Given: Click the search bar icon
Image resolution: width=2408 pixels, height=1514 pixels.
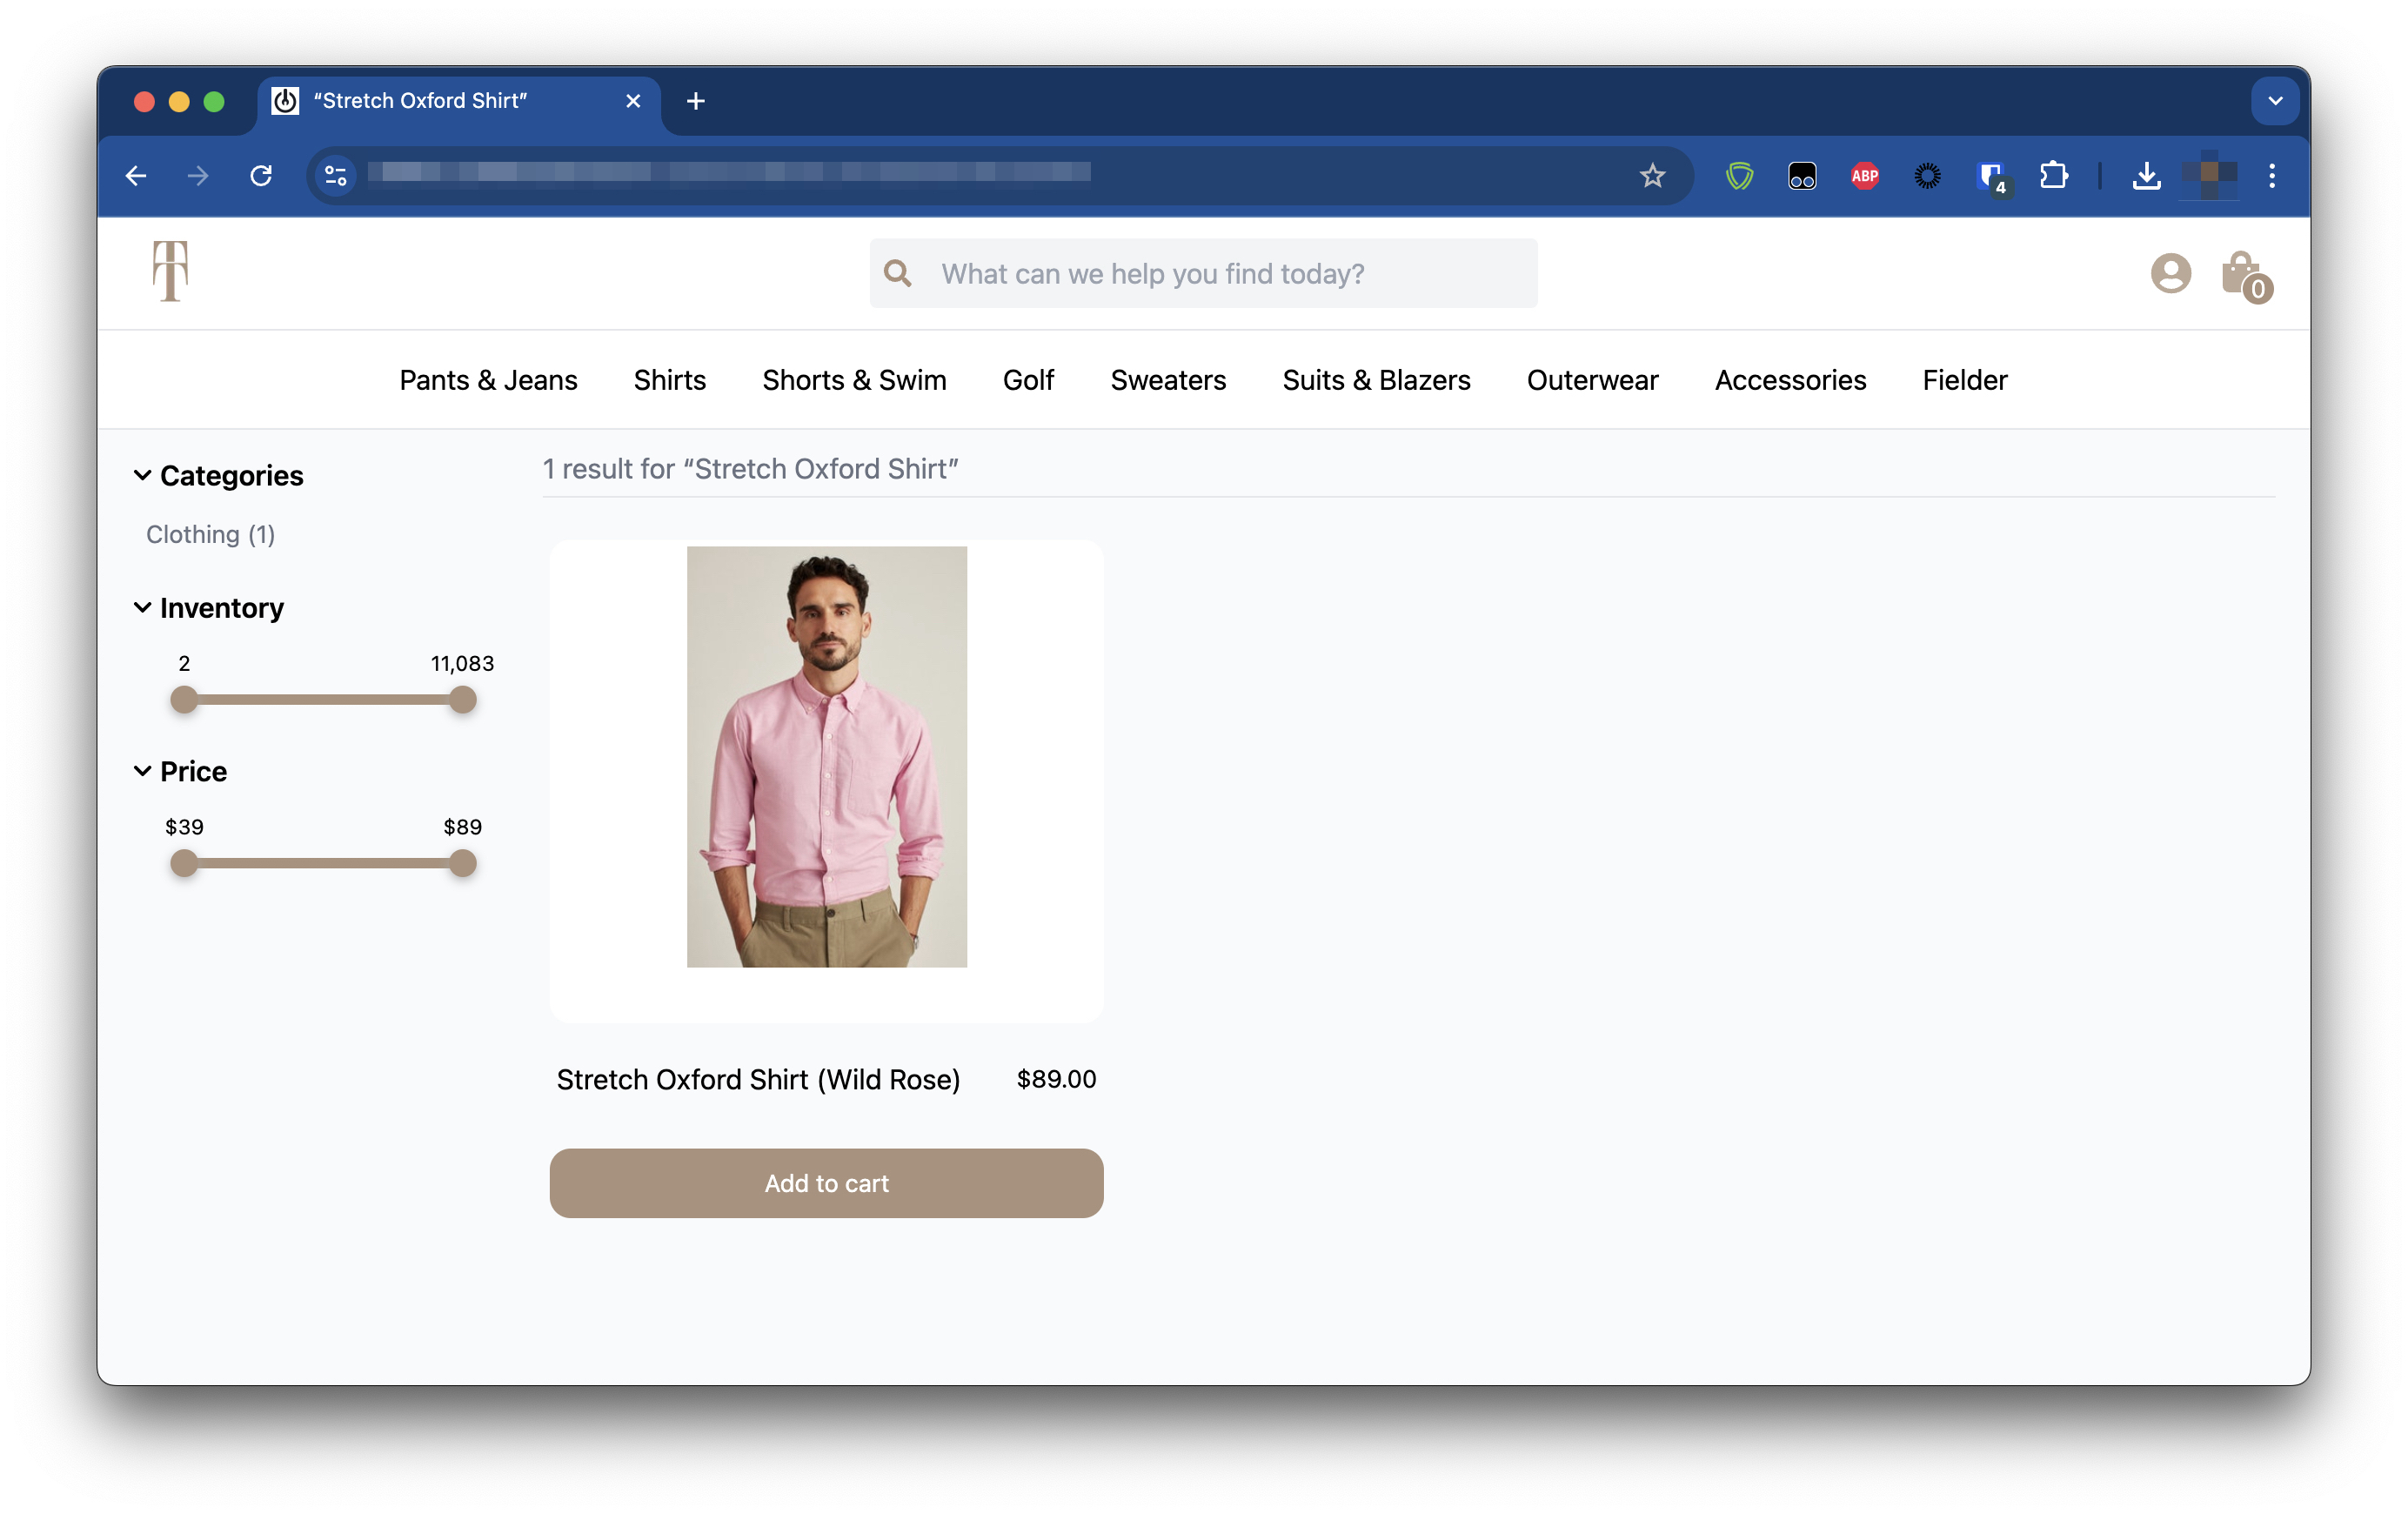Looking at the screenshot, I should point(900,272).
